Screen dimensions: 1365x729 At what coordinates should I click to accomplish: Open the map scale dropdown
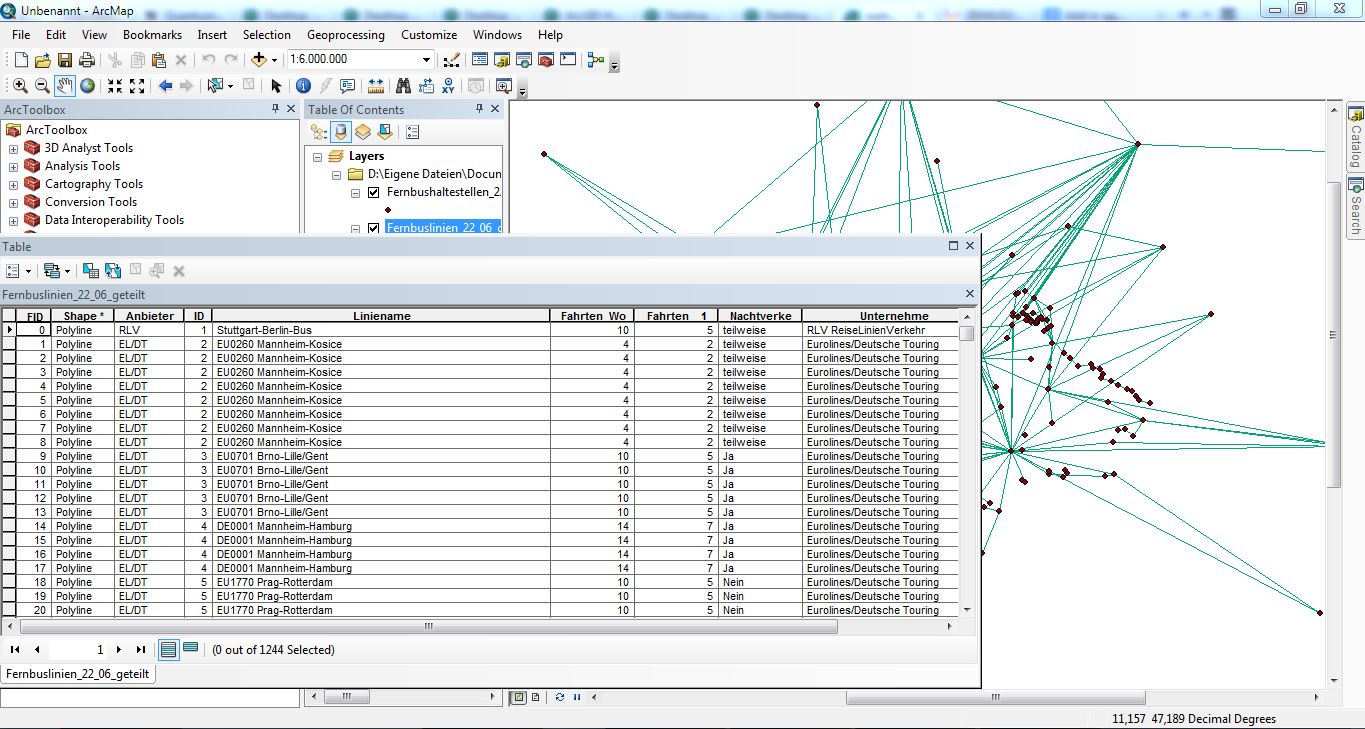[426, 60]
